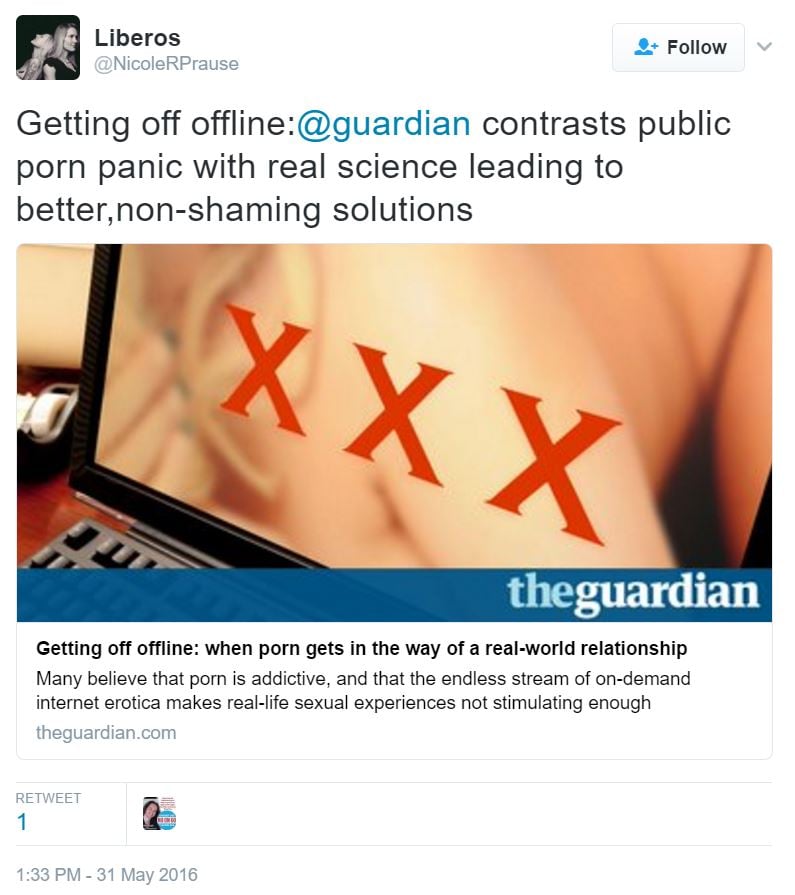
Task: Open the XXX article preview image
Action: coord(394,433)
